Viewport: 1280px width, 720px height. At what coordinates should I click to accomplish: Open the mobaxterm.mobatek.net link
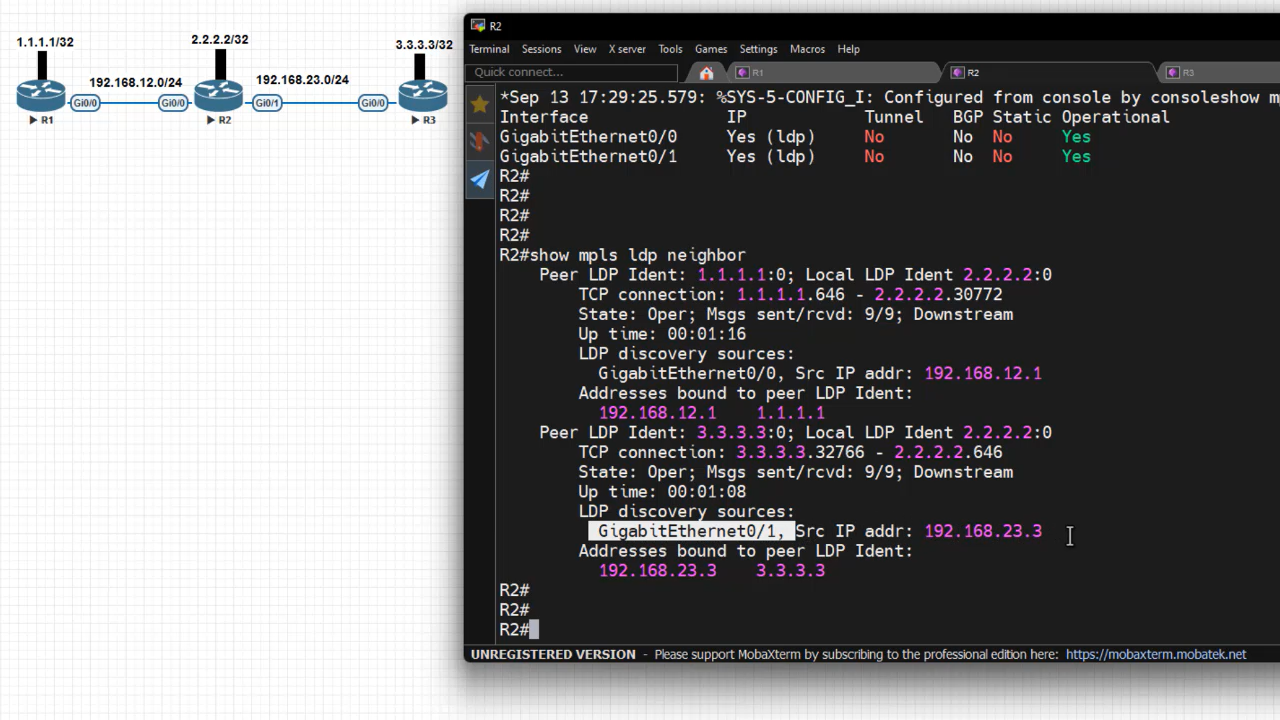(1155, 654)
